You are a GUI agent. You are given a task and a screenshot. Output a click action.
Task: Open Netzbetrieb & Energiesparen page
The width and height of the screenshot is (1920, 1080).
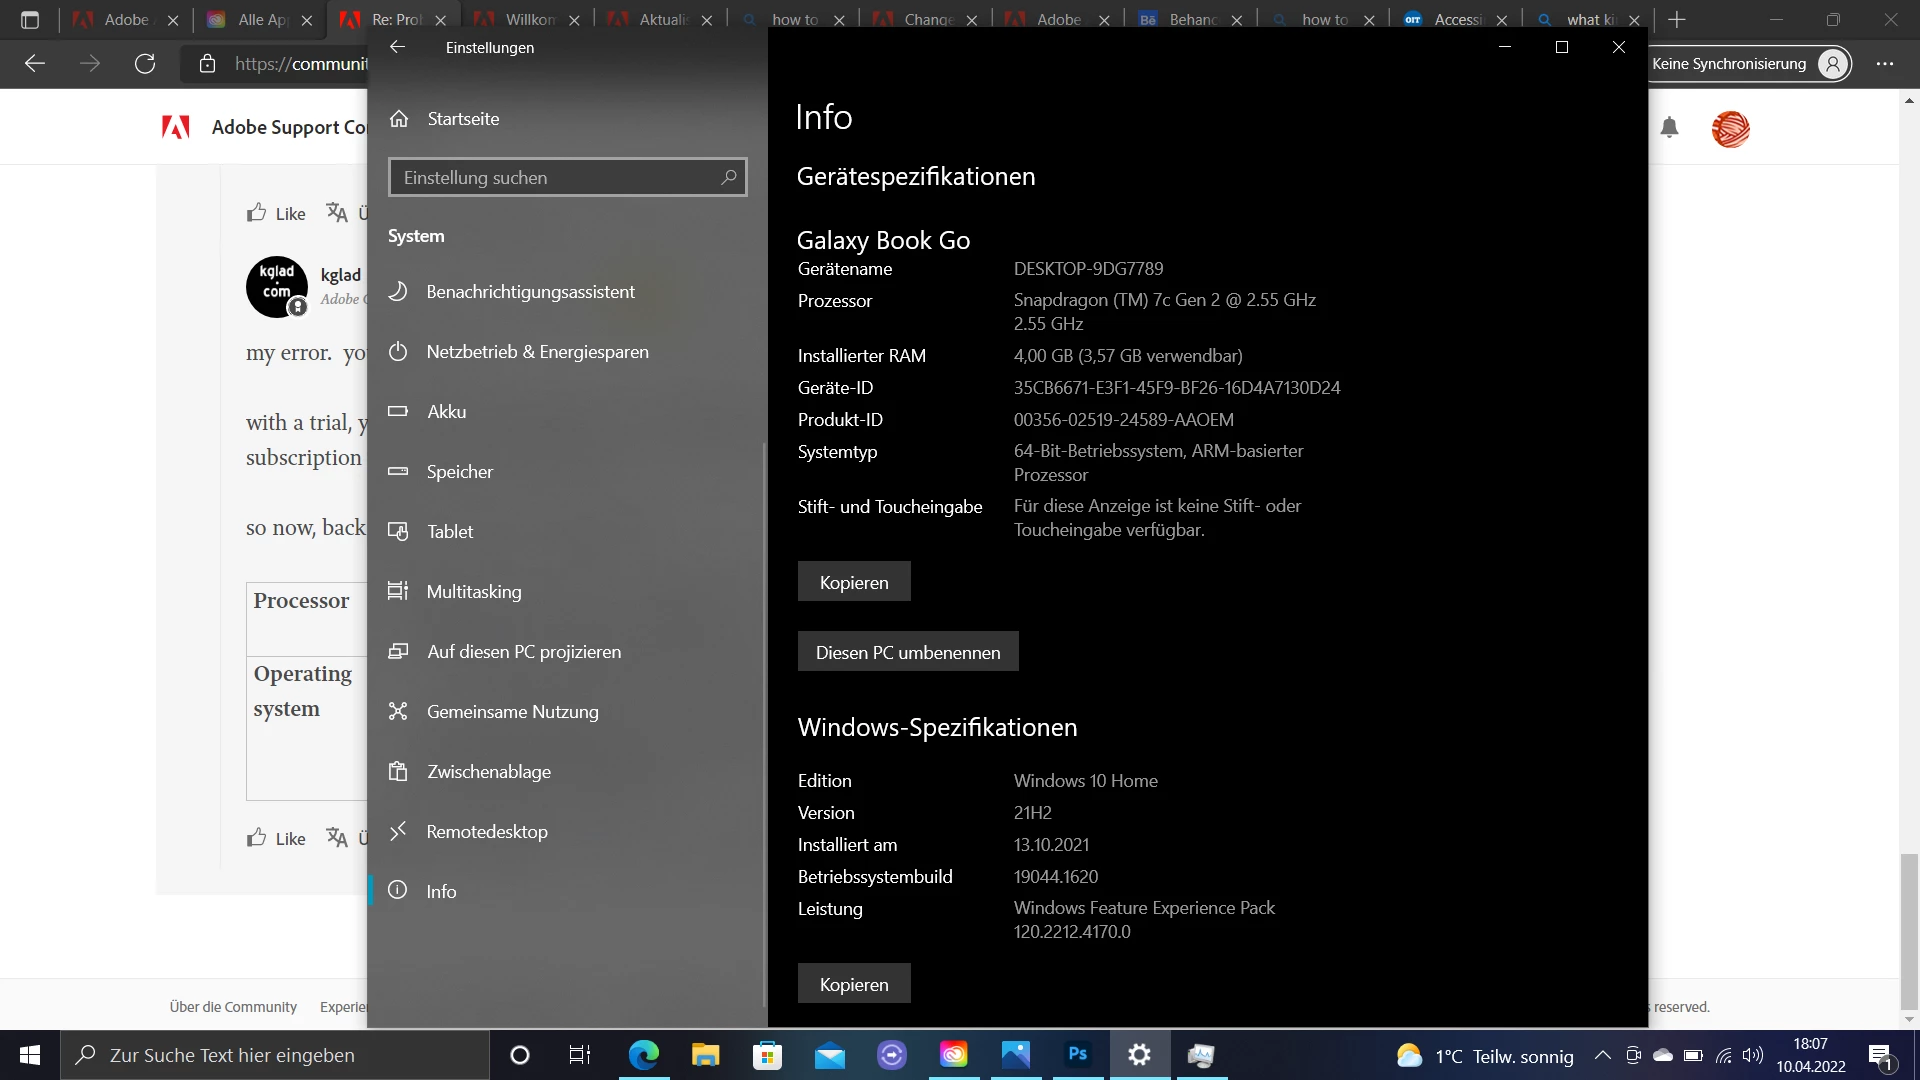537,352
